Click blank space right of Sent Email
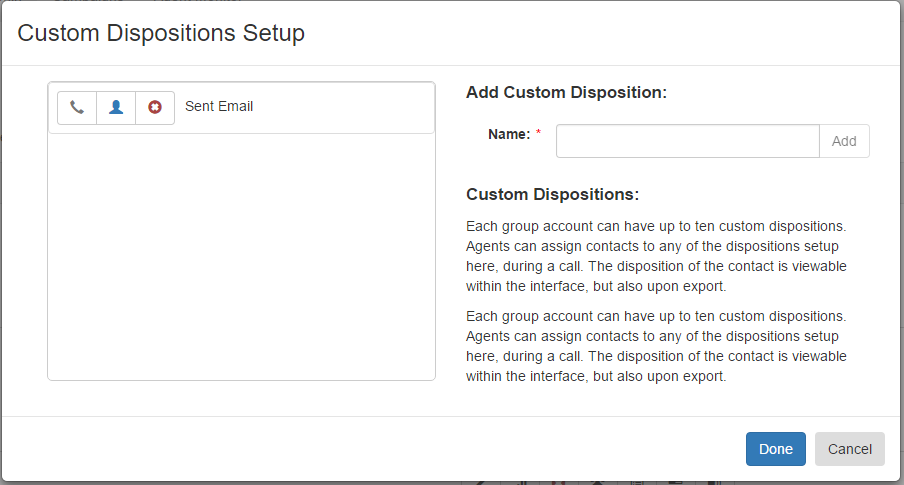Screen dimensions: 904x485 (x=343, y=107)
